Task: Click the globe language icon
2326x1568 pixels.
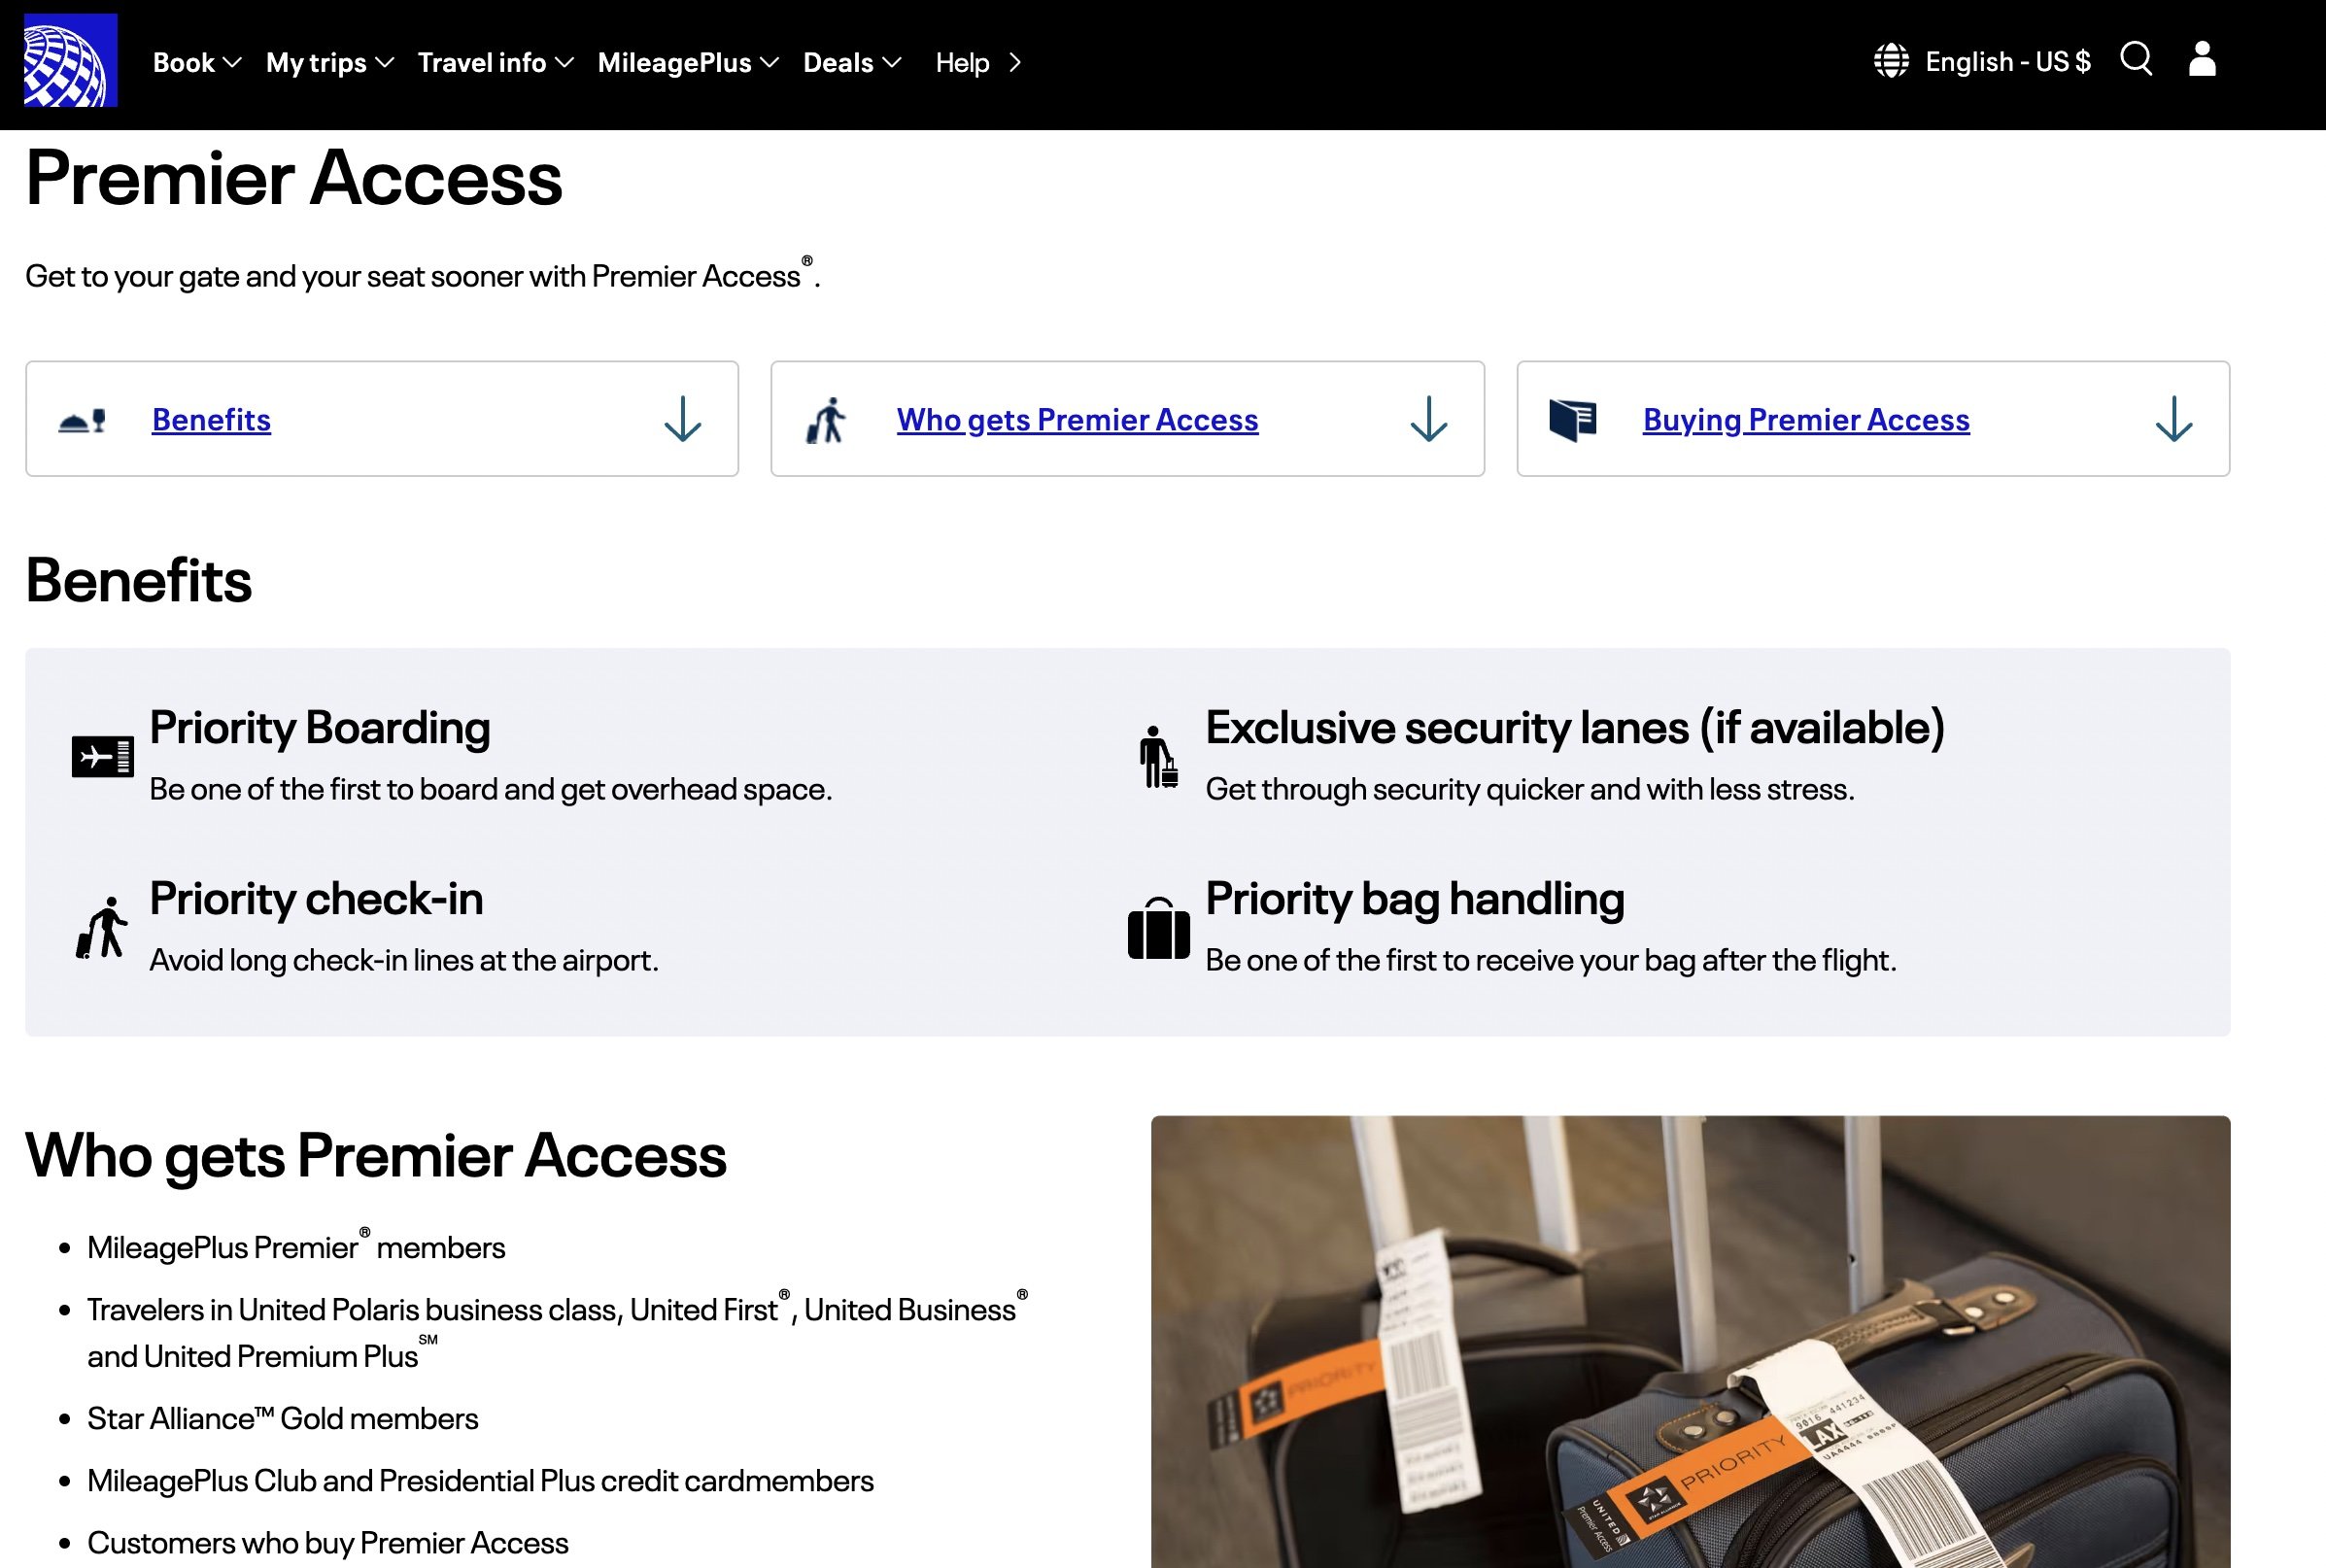Action: (1891, 61)
